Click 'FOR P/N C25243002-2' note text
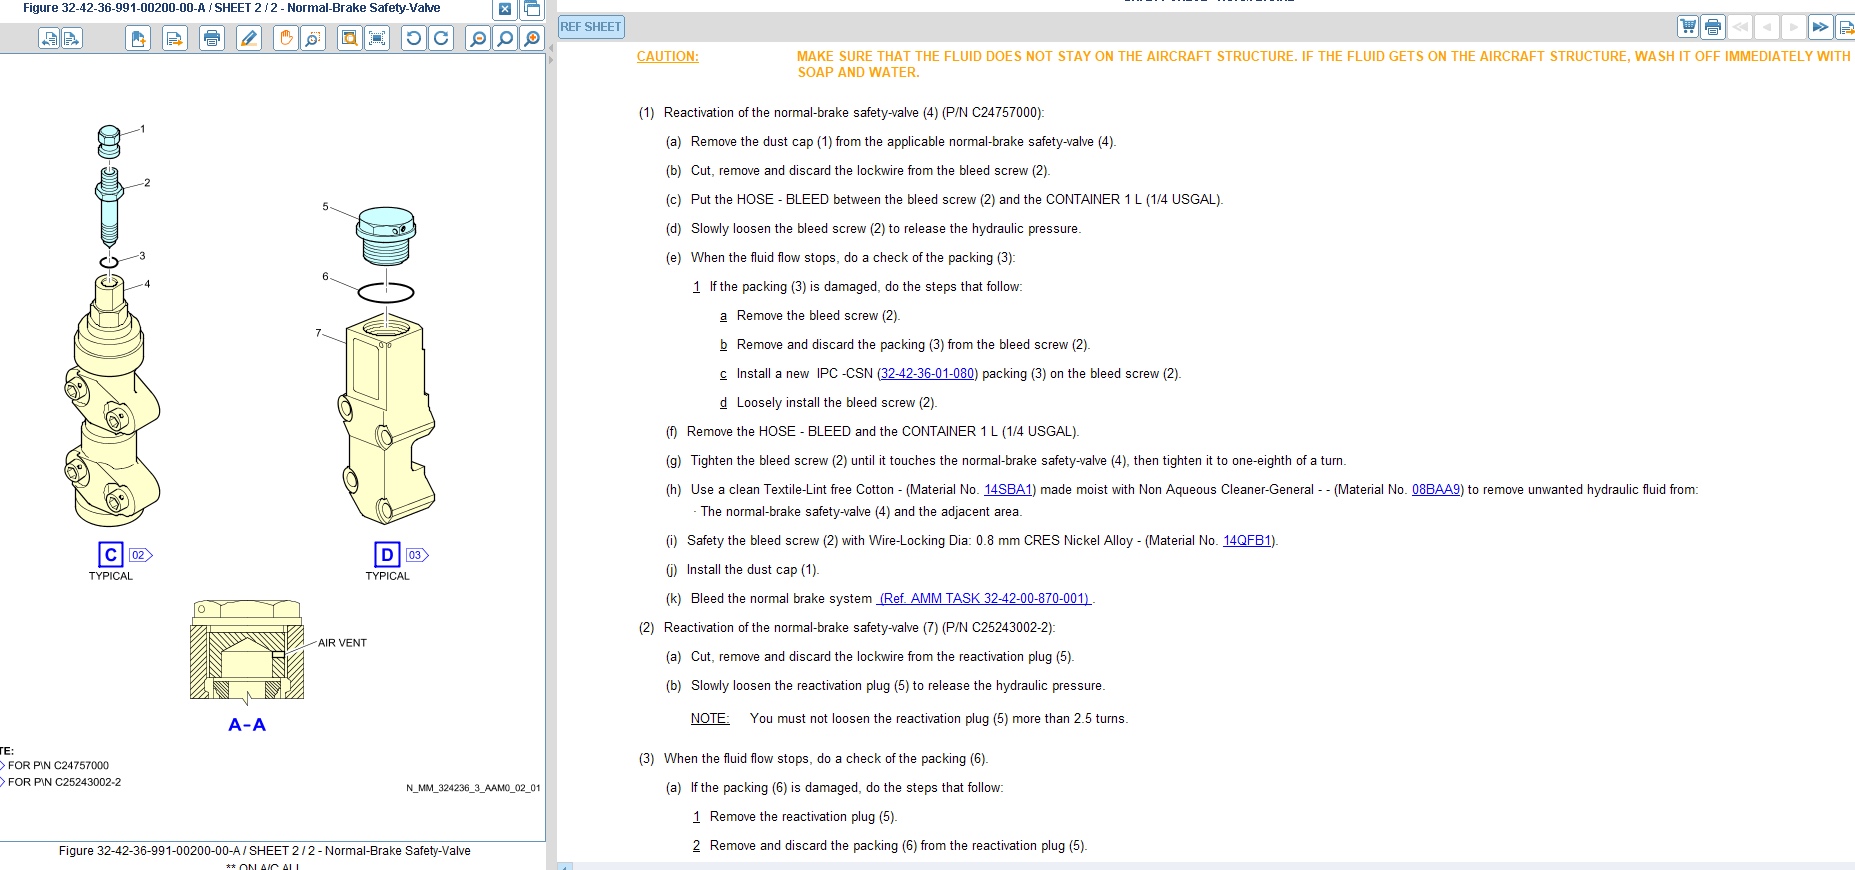This screenshot has width=1855, height=870. click(64, 783)
